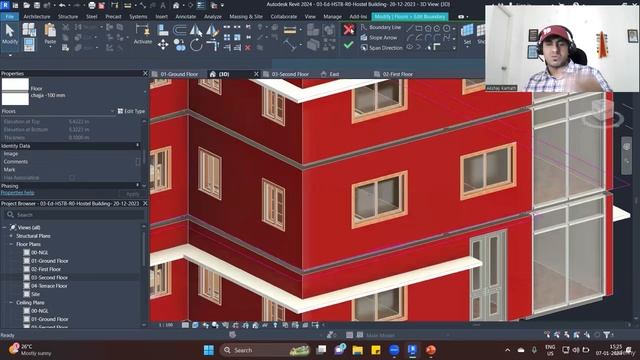
Task: Click the Print icon in quick access toolbar
Action: 92,5
